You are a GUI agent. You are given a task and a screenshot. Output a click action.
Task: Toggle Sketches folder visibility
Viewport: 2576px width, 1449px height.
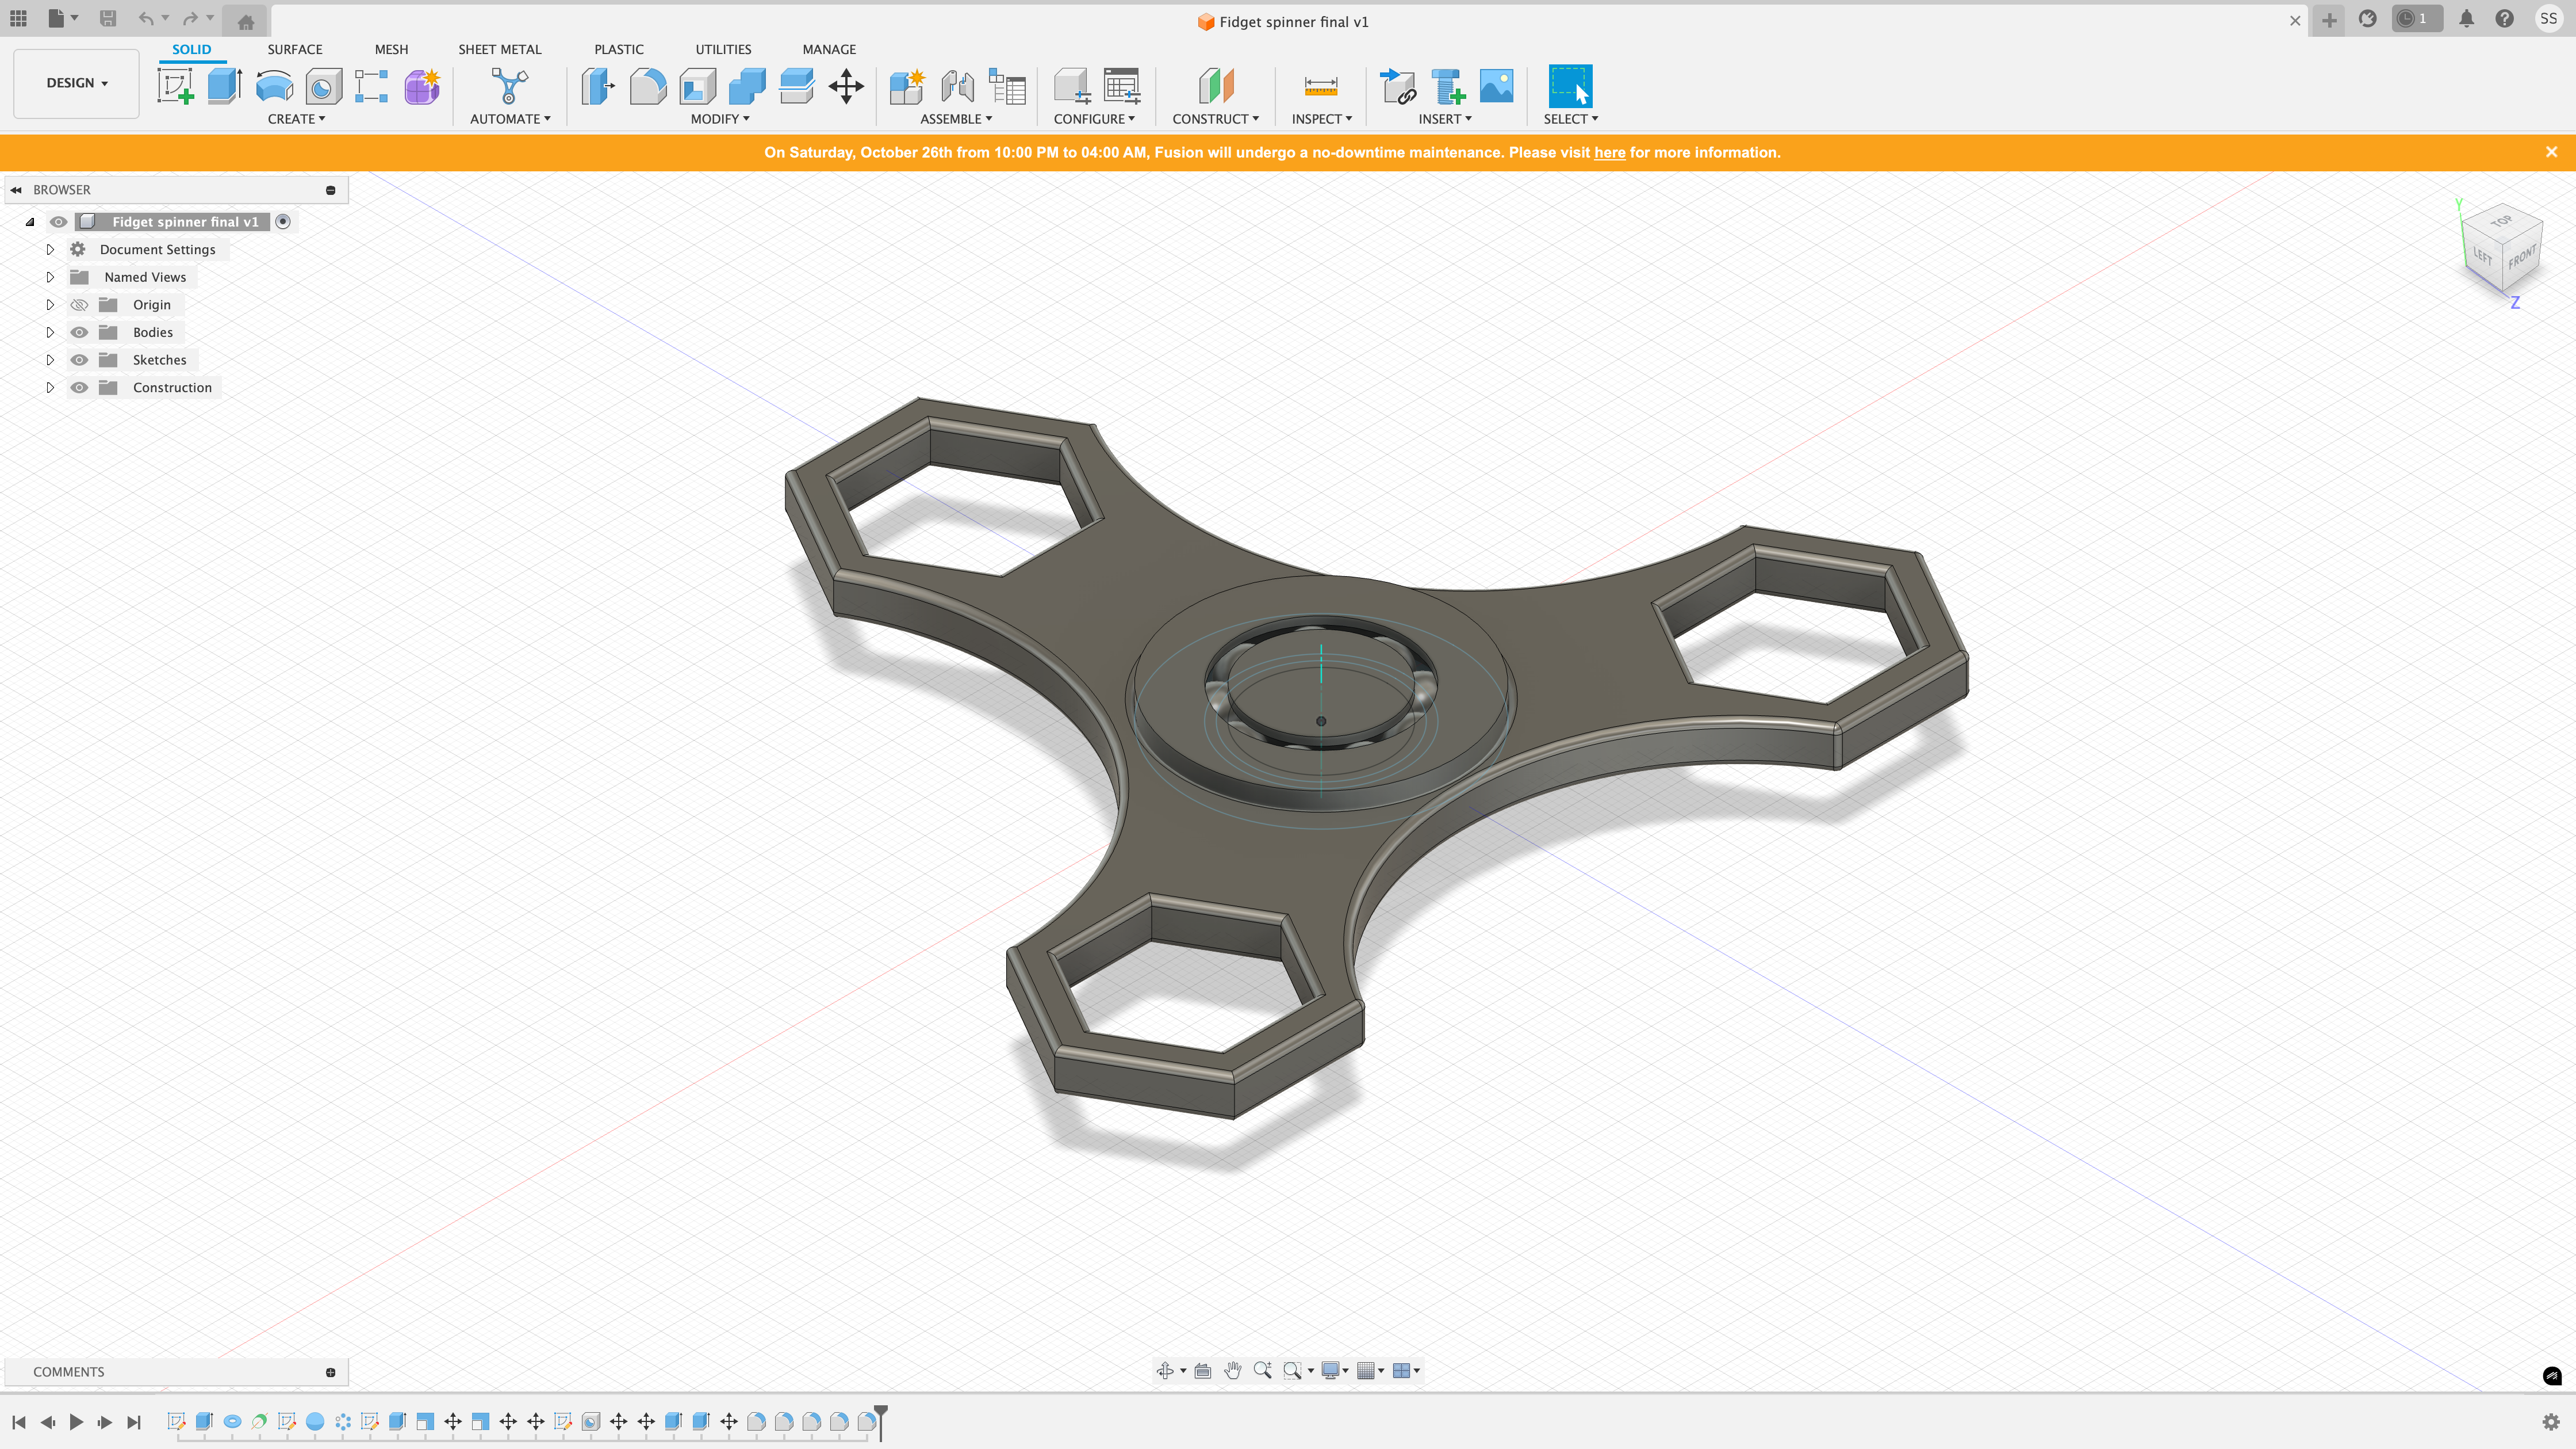pyautogui.click(x=79, y=360)
